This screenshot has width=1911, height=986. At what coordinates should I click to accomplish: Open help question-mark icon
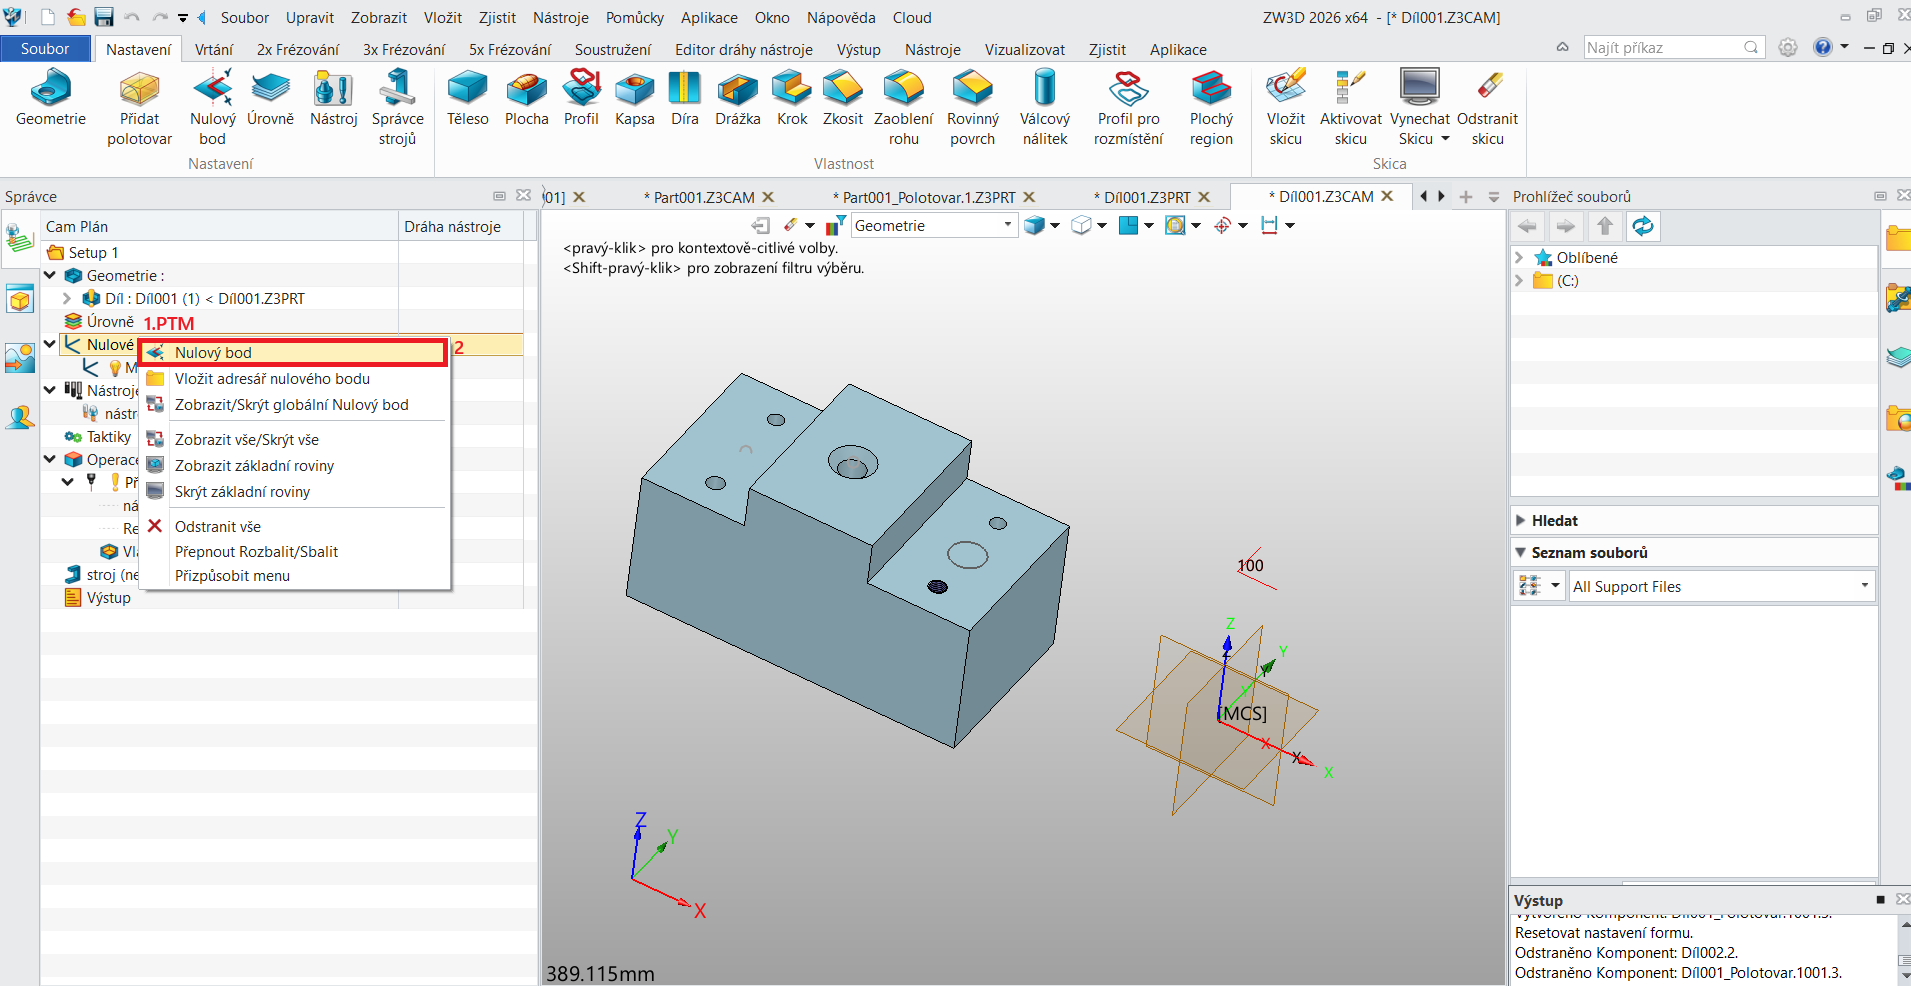[x=1823, y=47]
